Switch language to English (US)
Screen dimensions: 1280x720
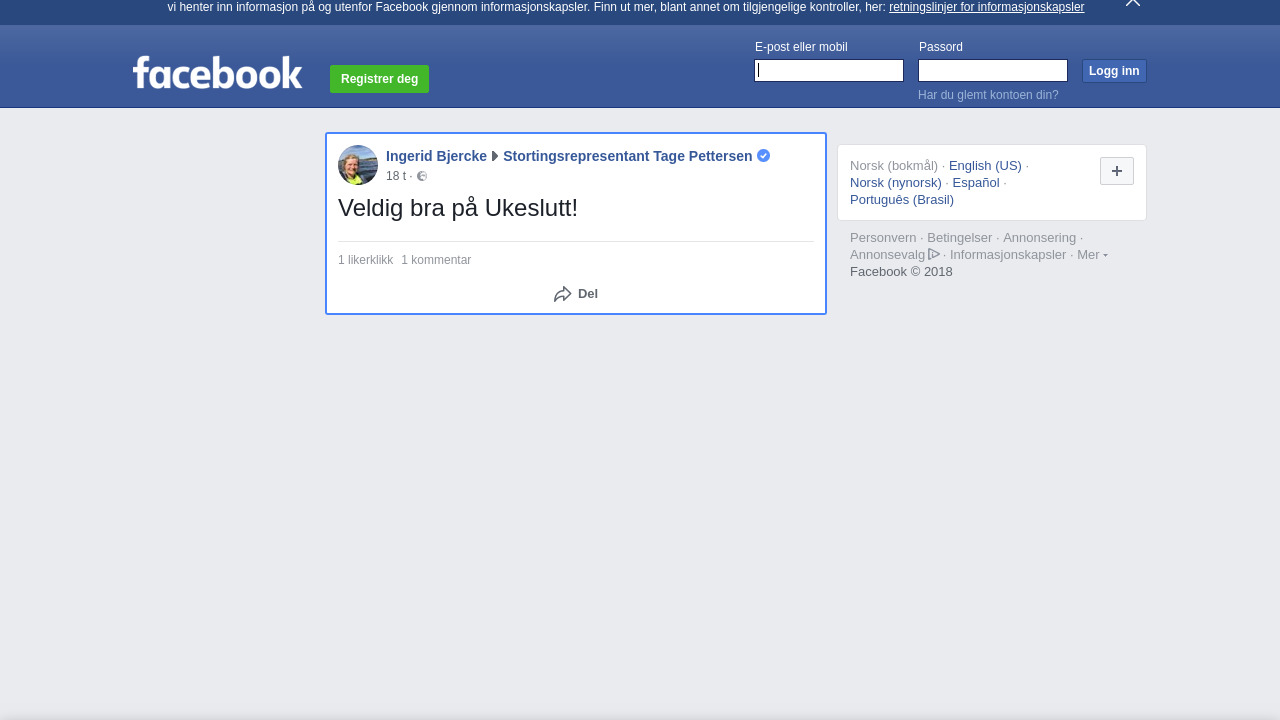(x=985, y=166)
